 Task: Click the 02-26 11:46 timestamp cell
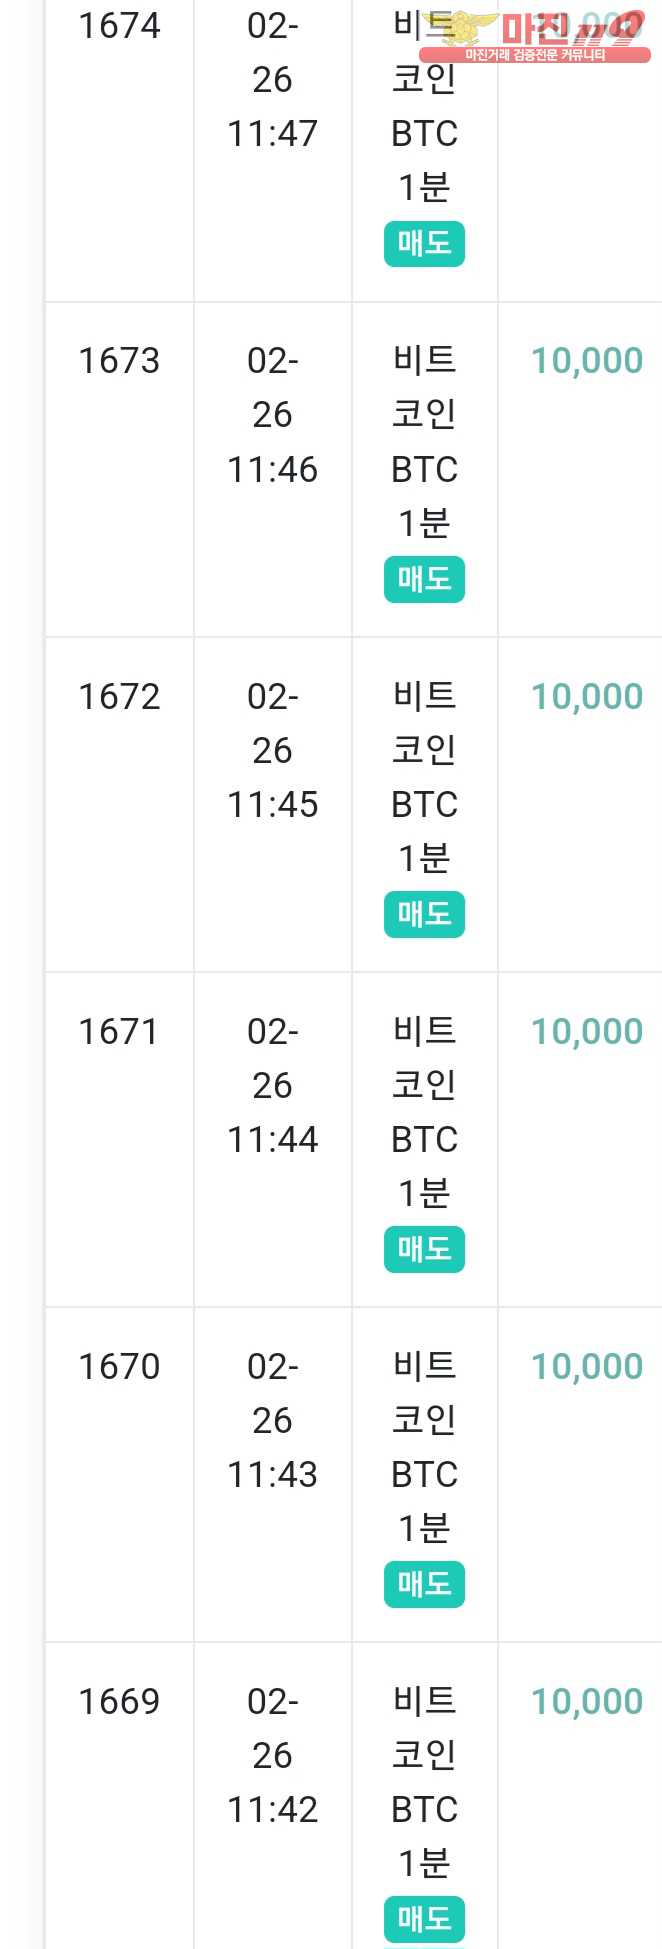272,415
